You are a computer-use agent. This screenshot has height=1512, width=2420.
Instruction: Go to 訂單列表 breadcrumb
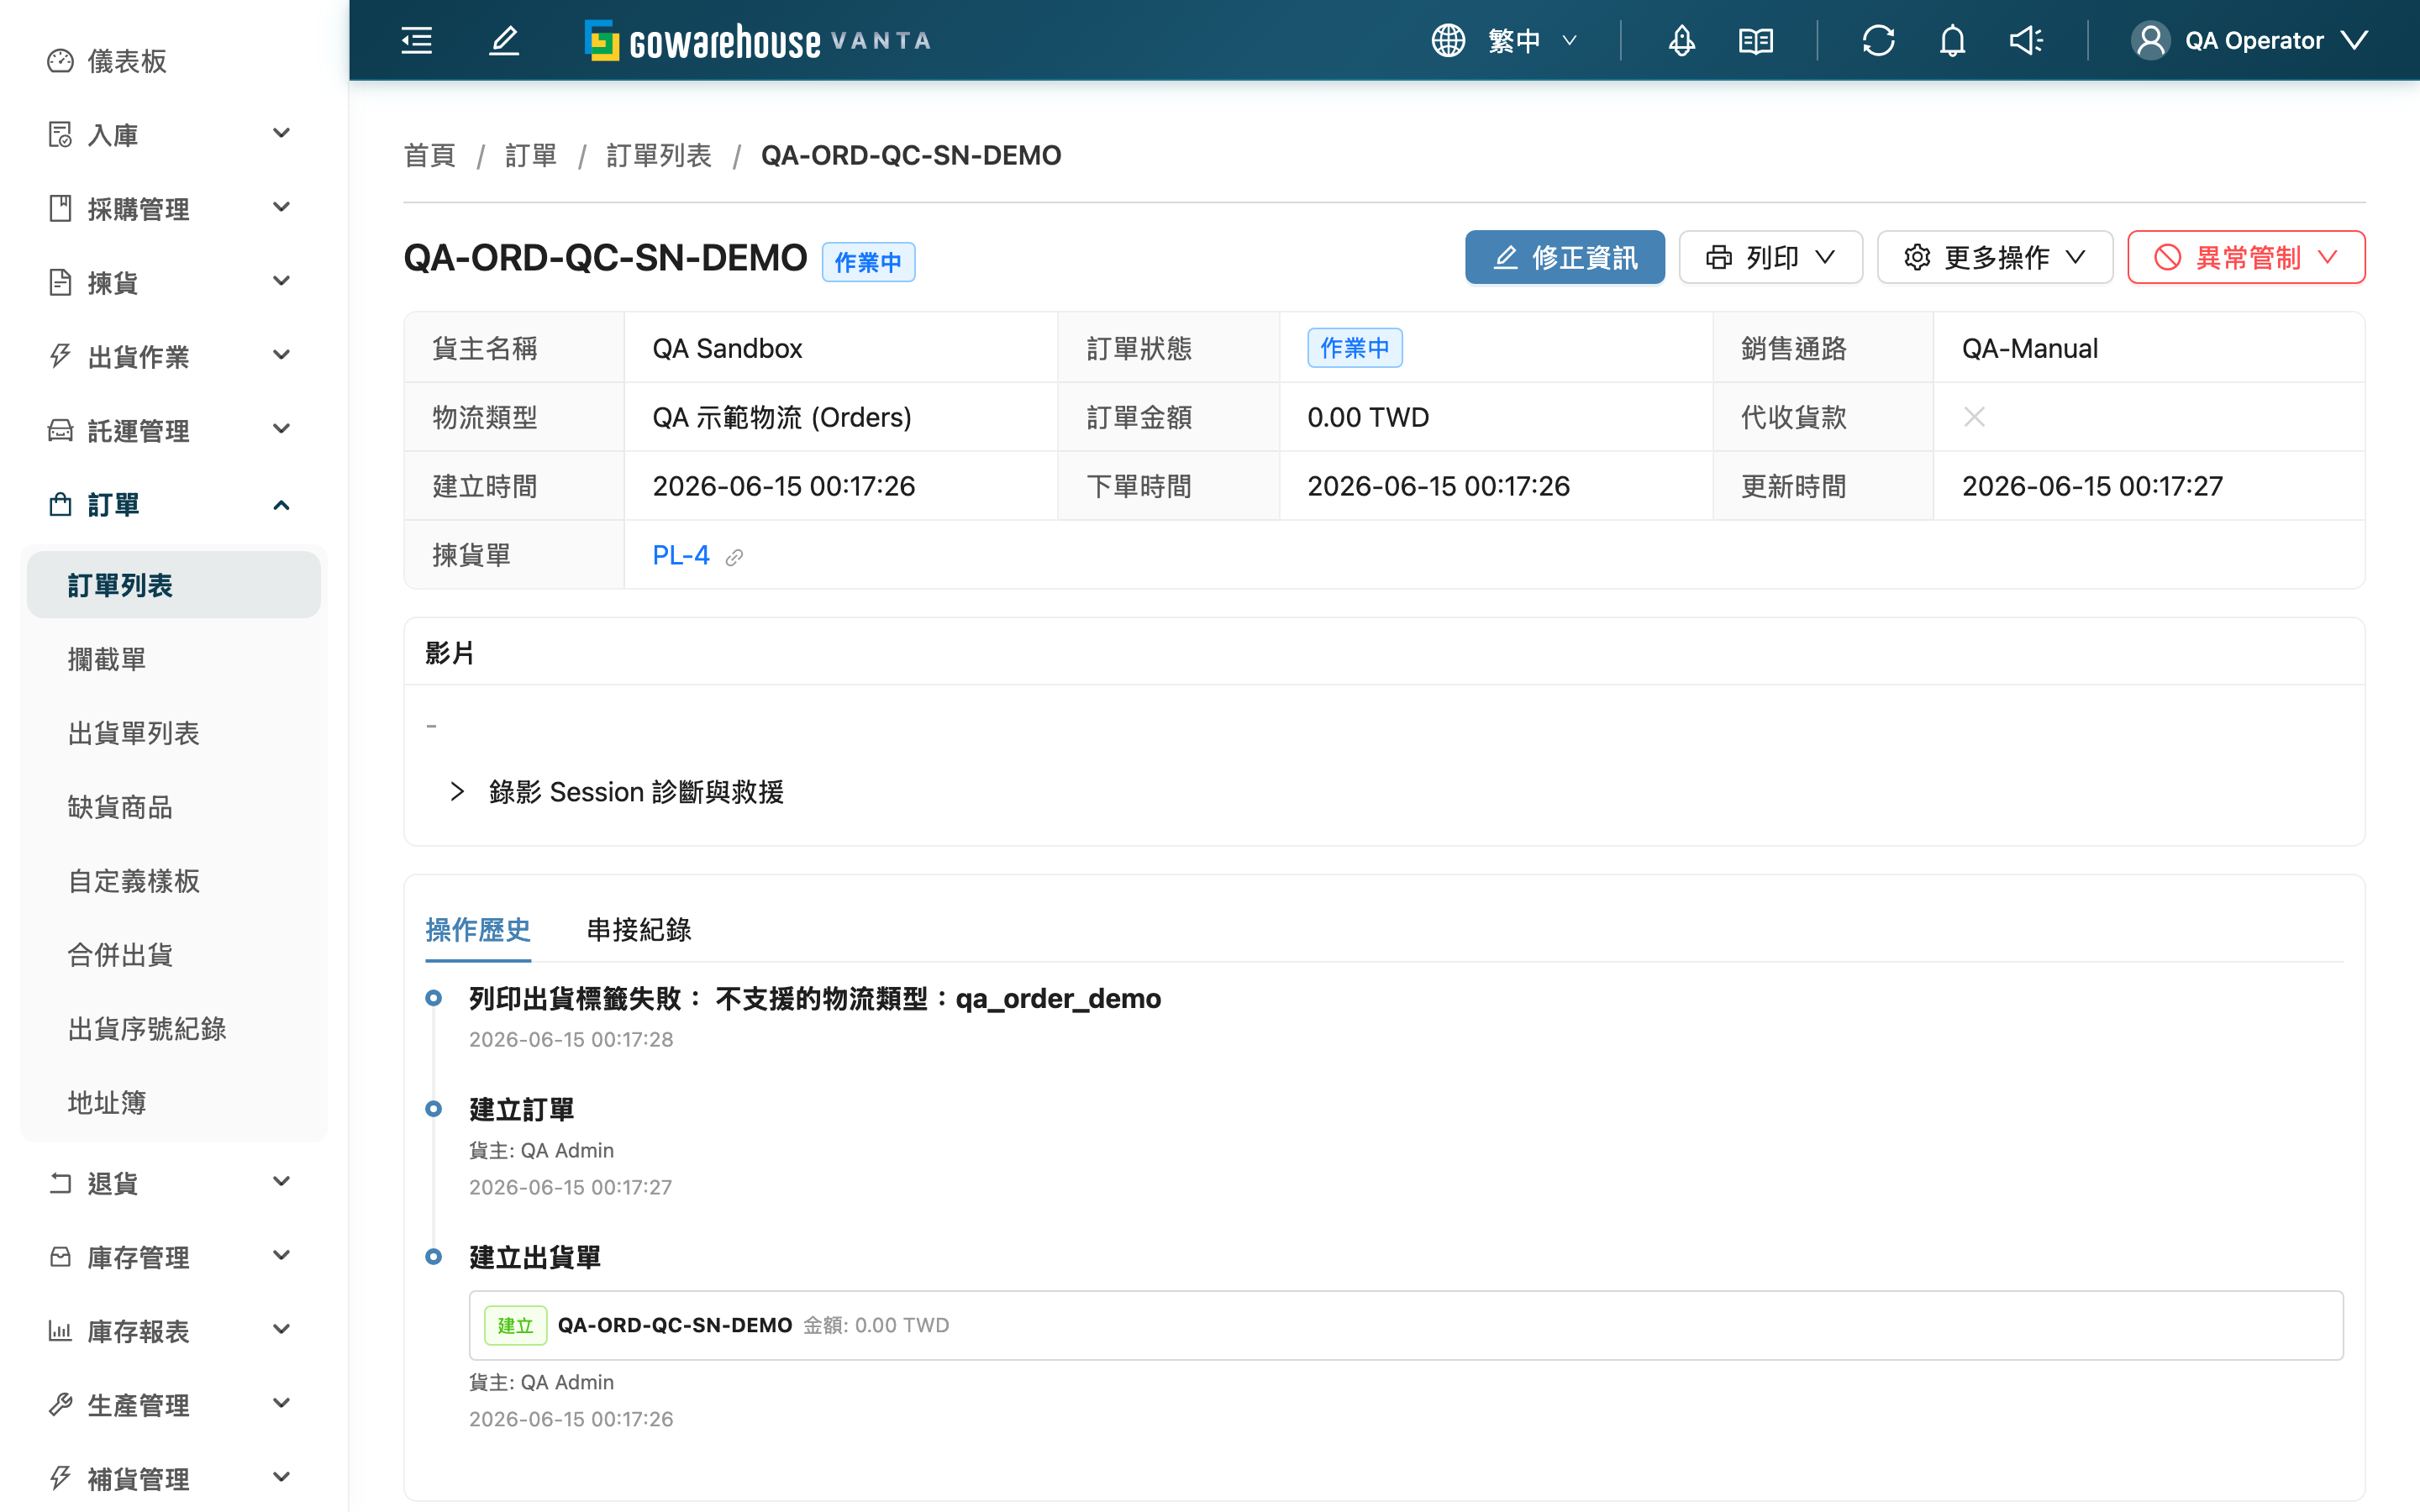point(658,155)
